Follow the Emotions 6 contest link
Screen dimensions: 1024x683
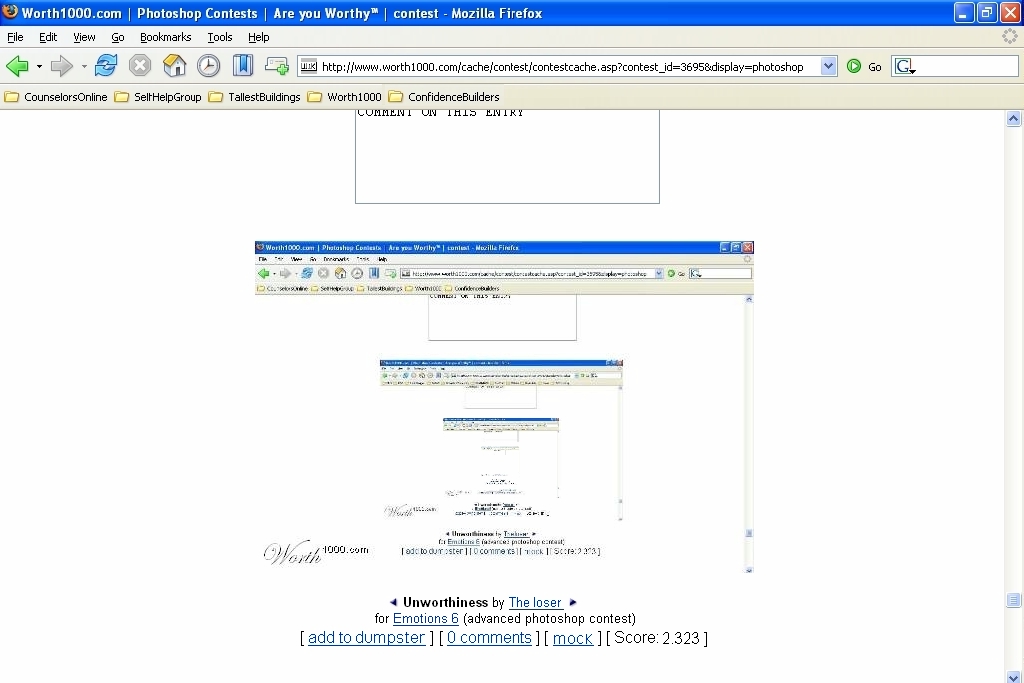pyautogui.click(x=426, y=618)
